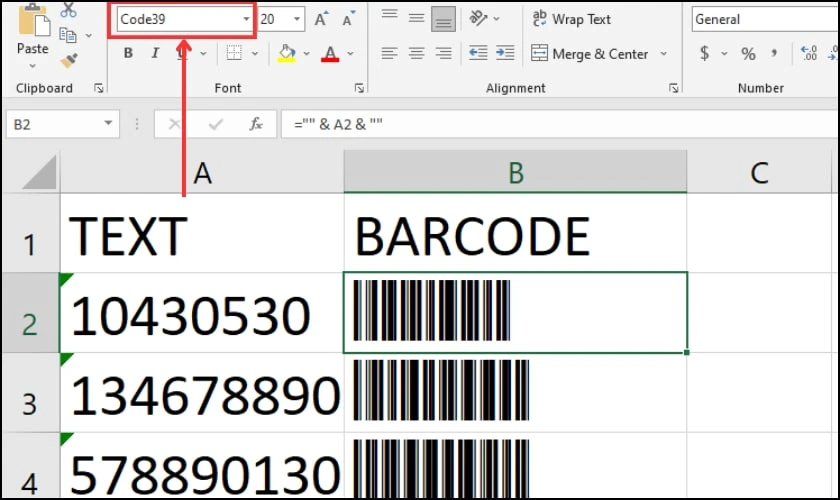Click the Insert Function fx icon
Image resolution: width=840 pixels, height=500 pixels.
pos(256,124)
